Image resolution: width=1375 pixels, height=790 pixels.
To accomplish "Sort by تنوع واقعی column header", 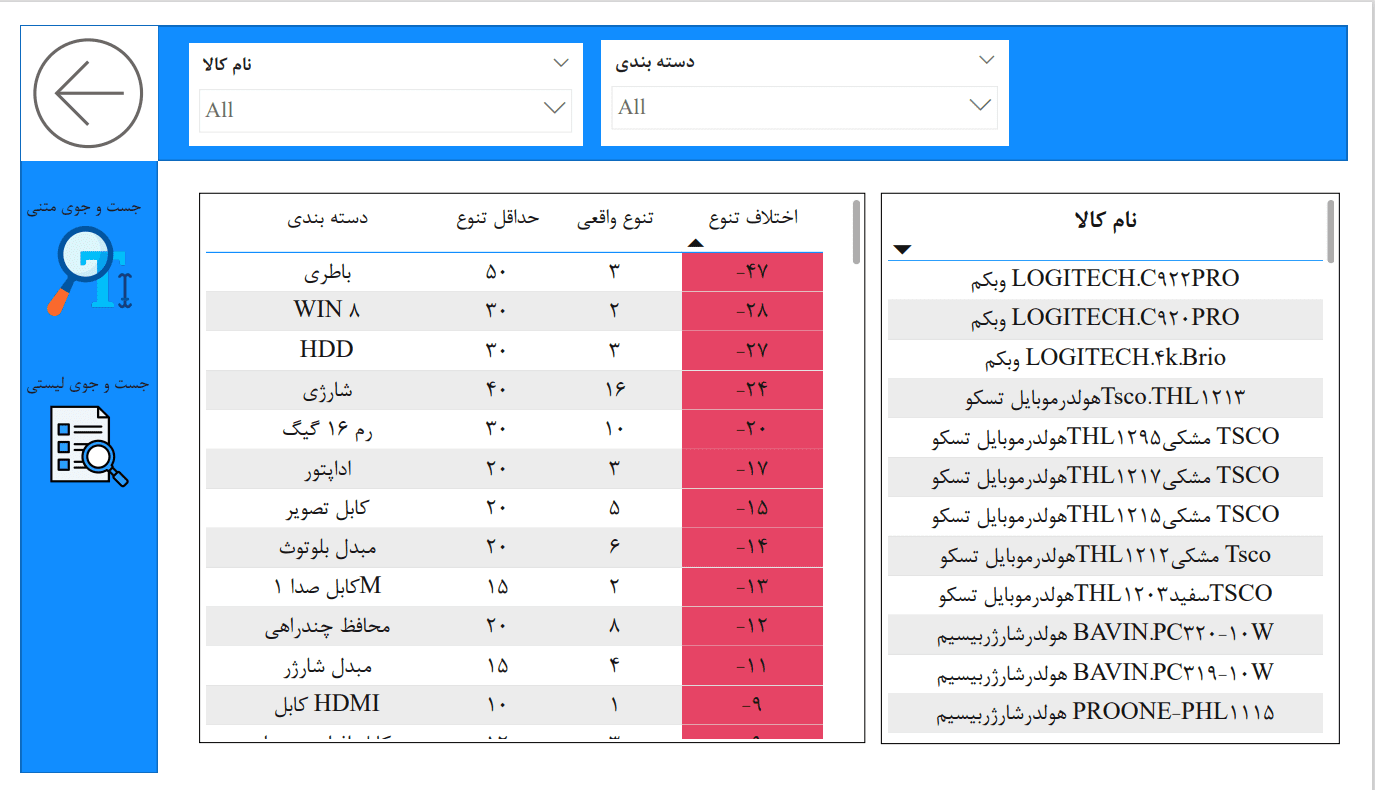I will pyautogui.click(x=615, y=218).
